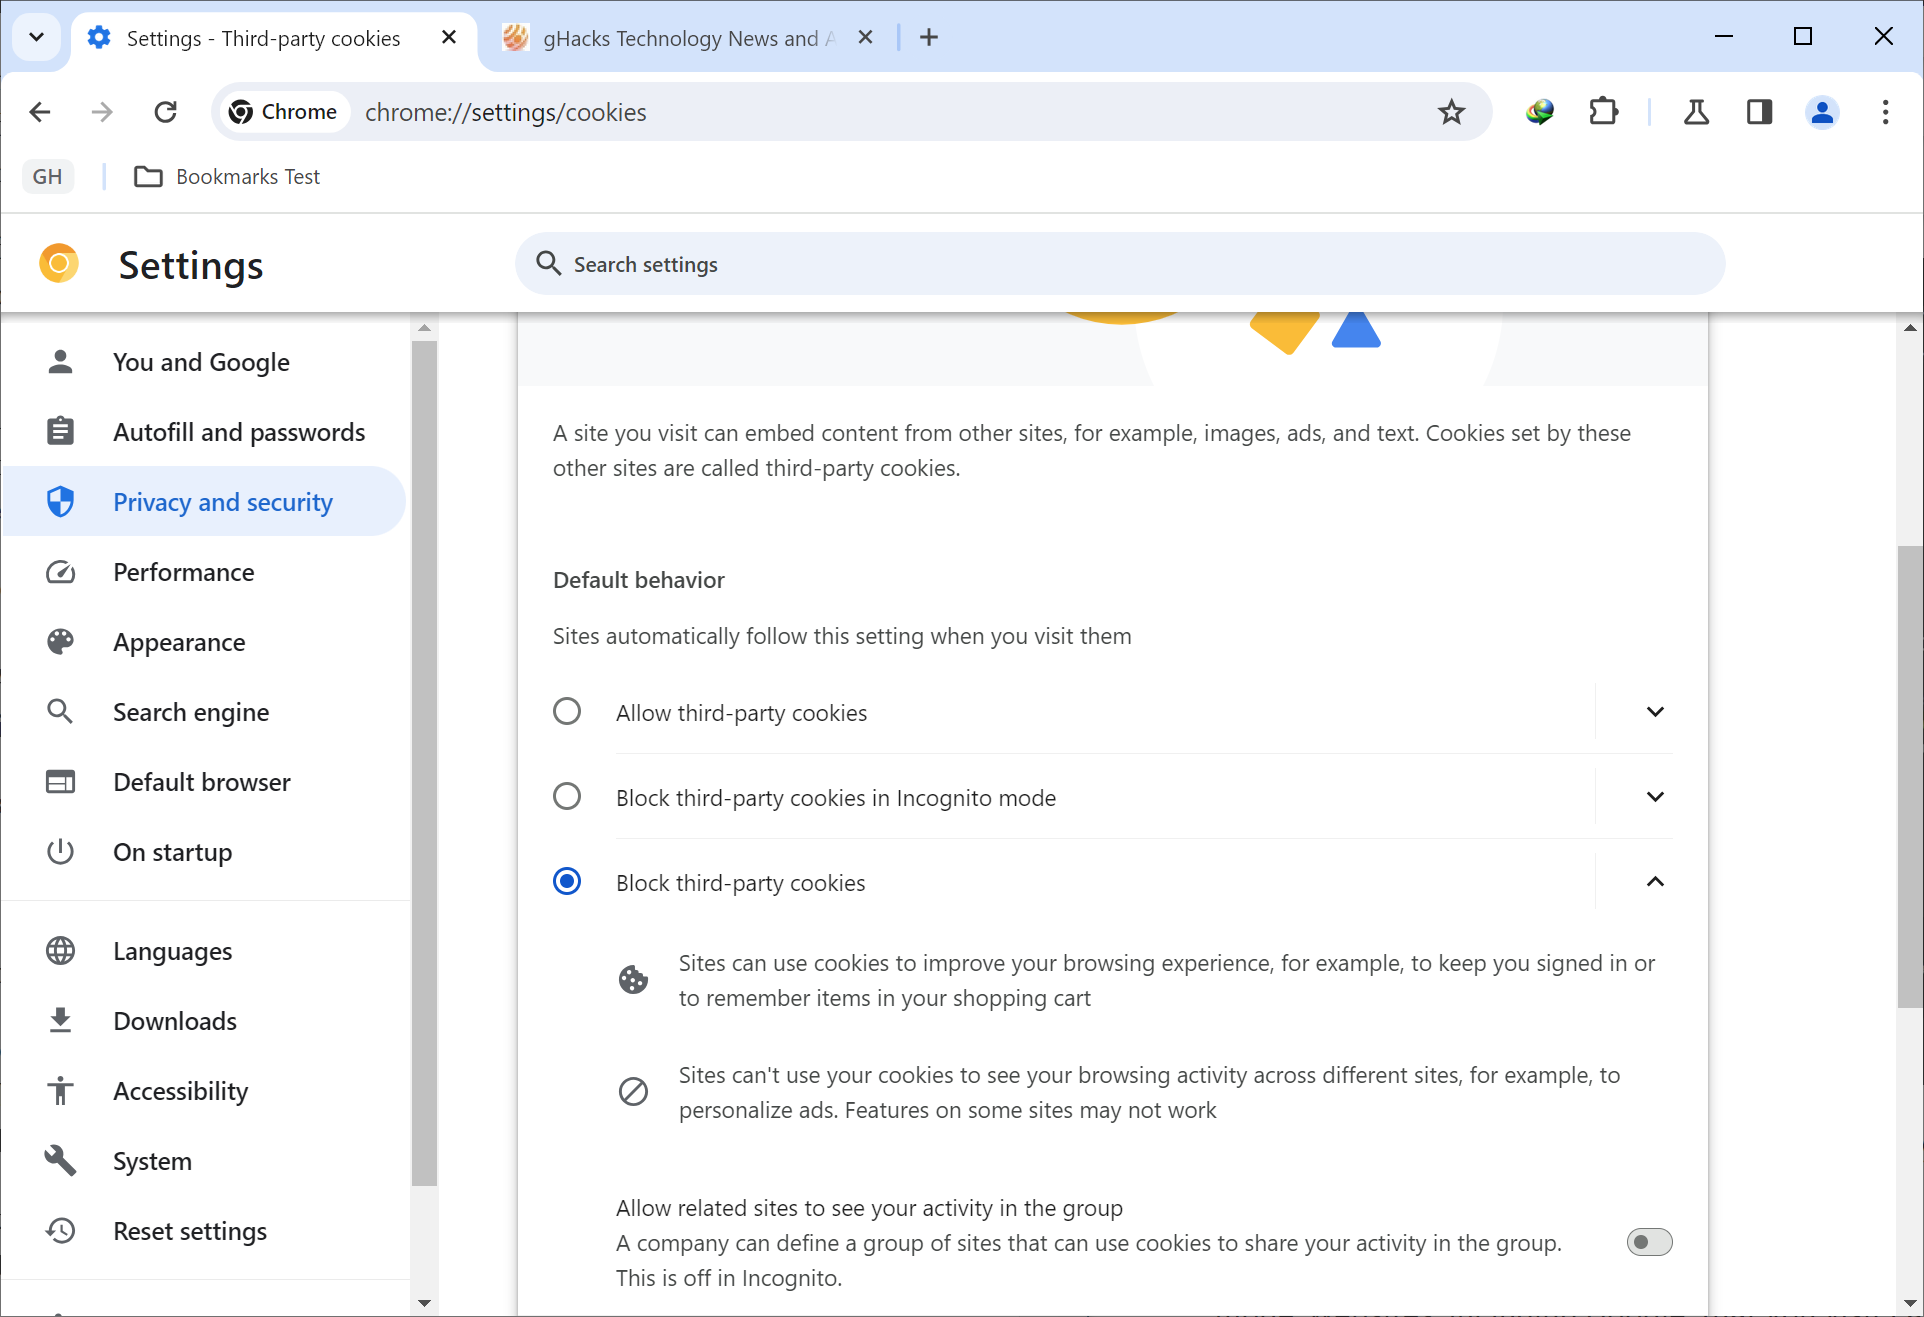
Task: Open the Chrome three-dot menu
Action: 1885,112
